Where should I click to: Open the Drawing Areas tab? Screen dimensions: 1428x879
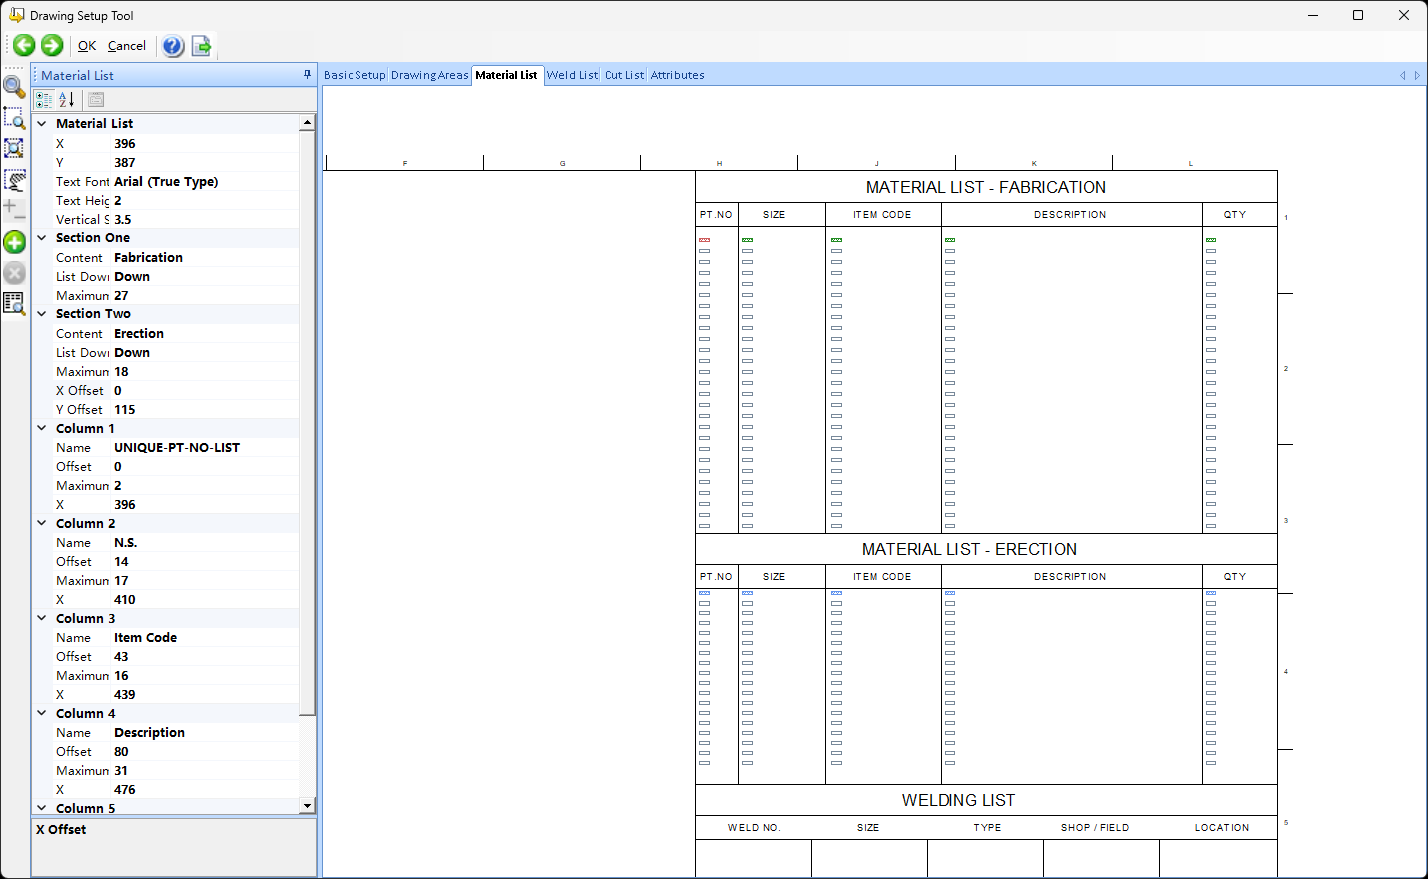click(x=429, y=75)
